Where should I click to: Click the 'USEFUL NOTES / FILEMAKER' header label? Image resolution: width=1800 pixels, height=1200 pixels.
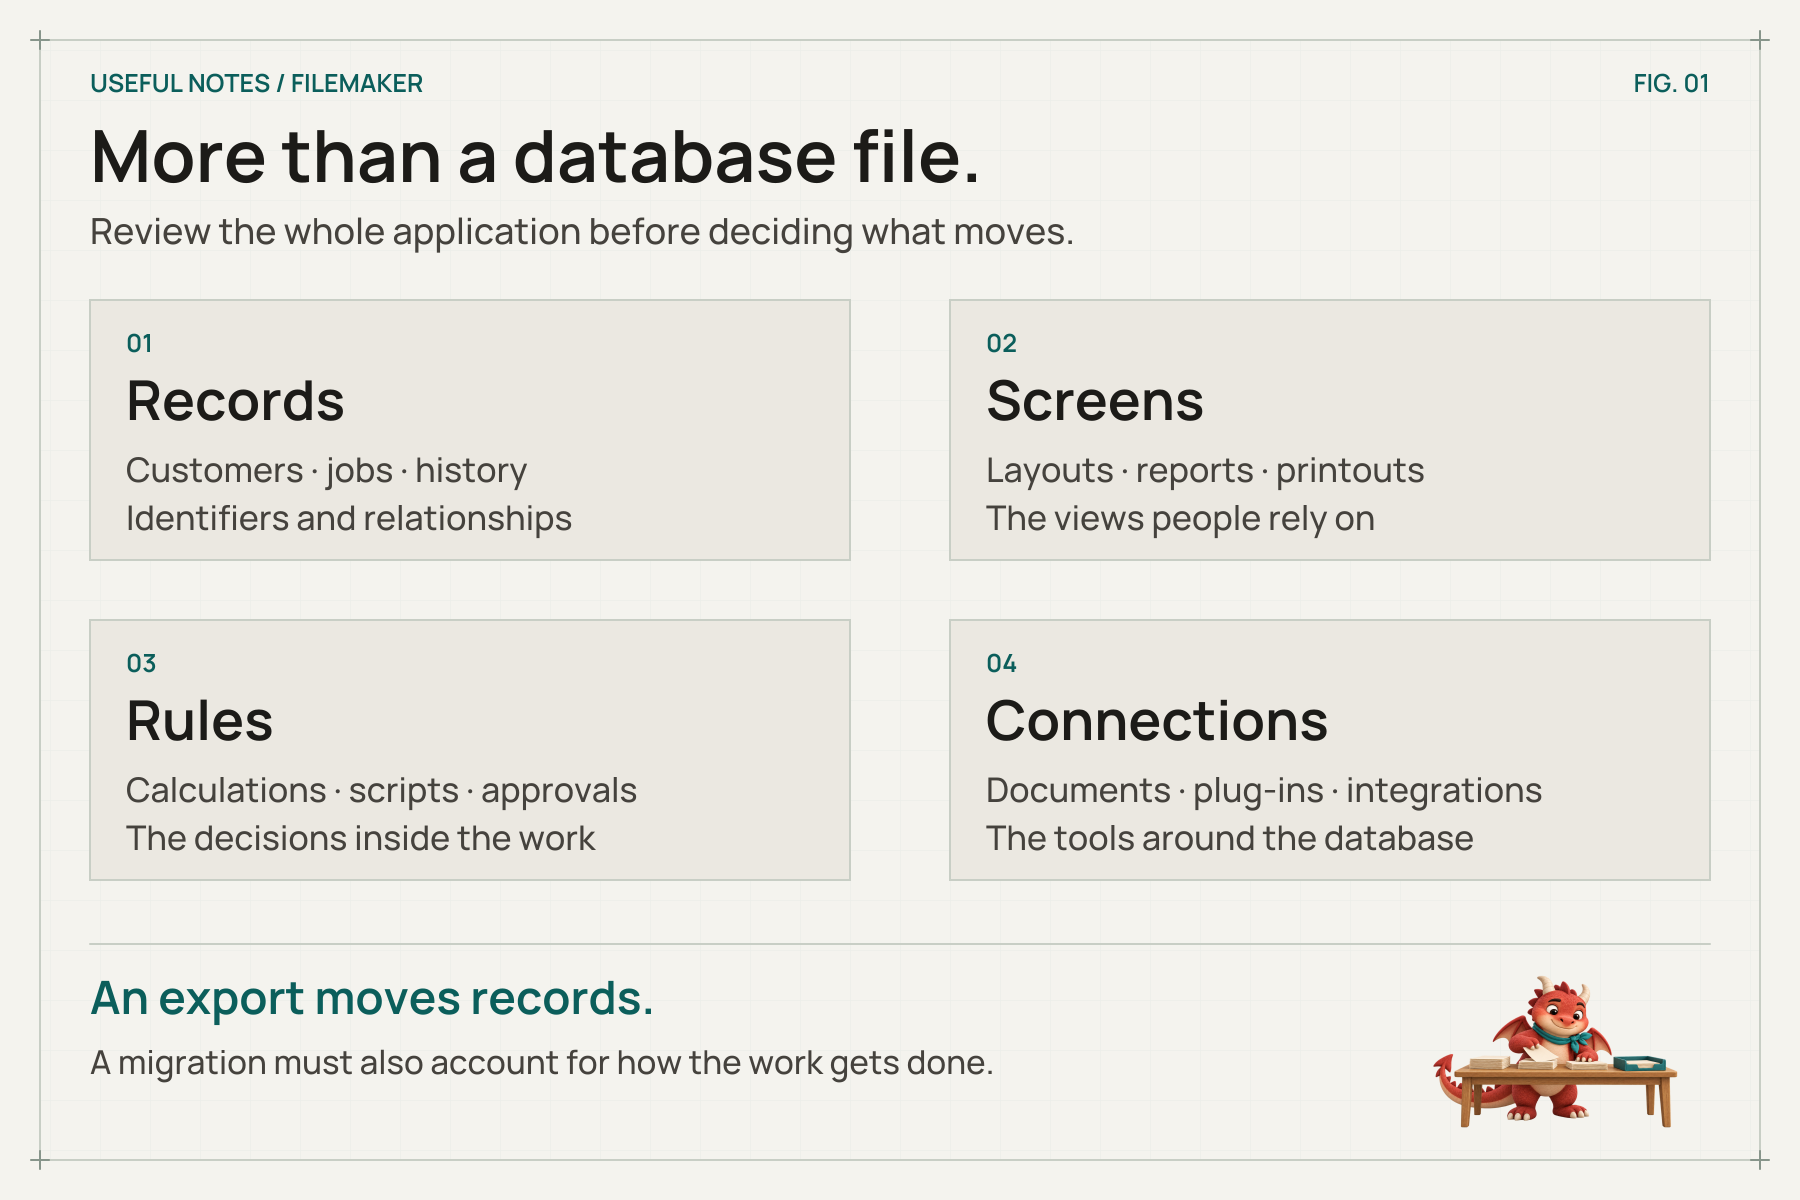pyautogui.click(x=256, y=83)
